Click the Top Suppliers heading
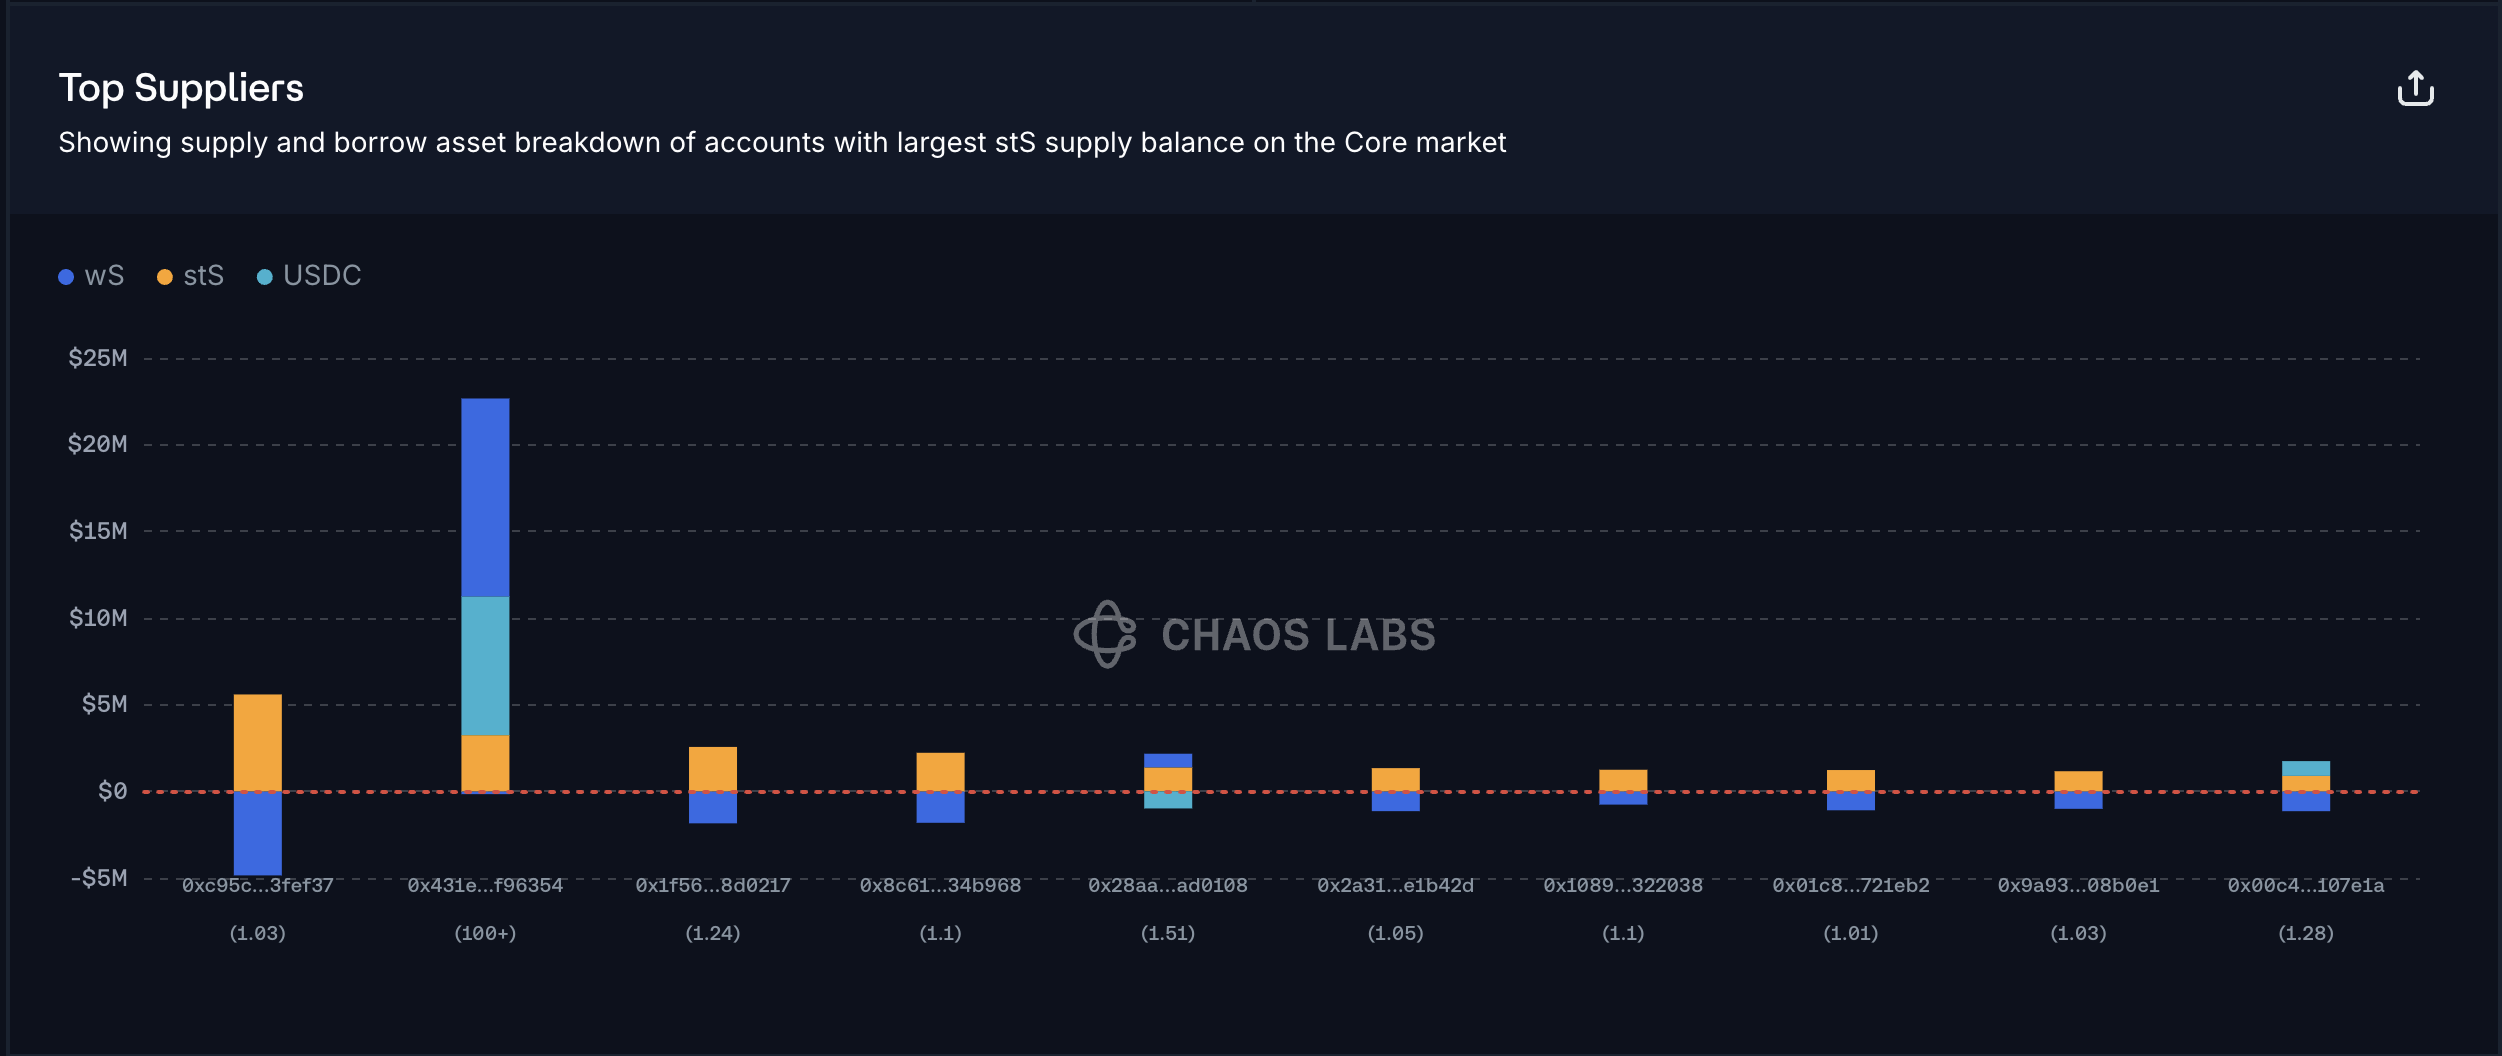2502x1056 pixels. (x=181, y=88)
